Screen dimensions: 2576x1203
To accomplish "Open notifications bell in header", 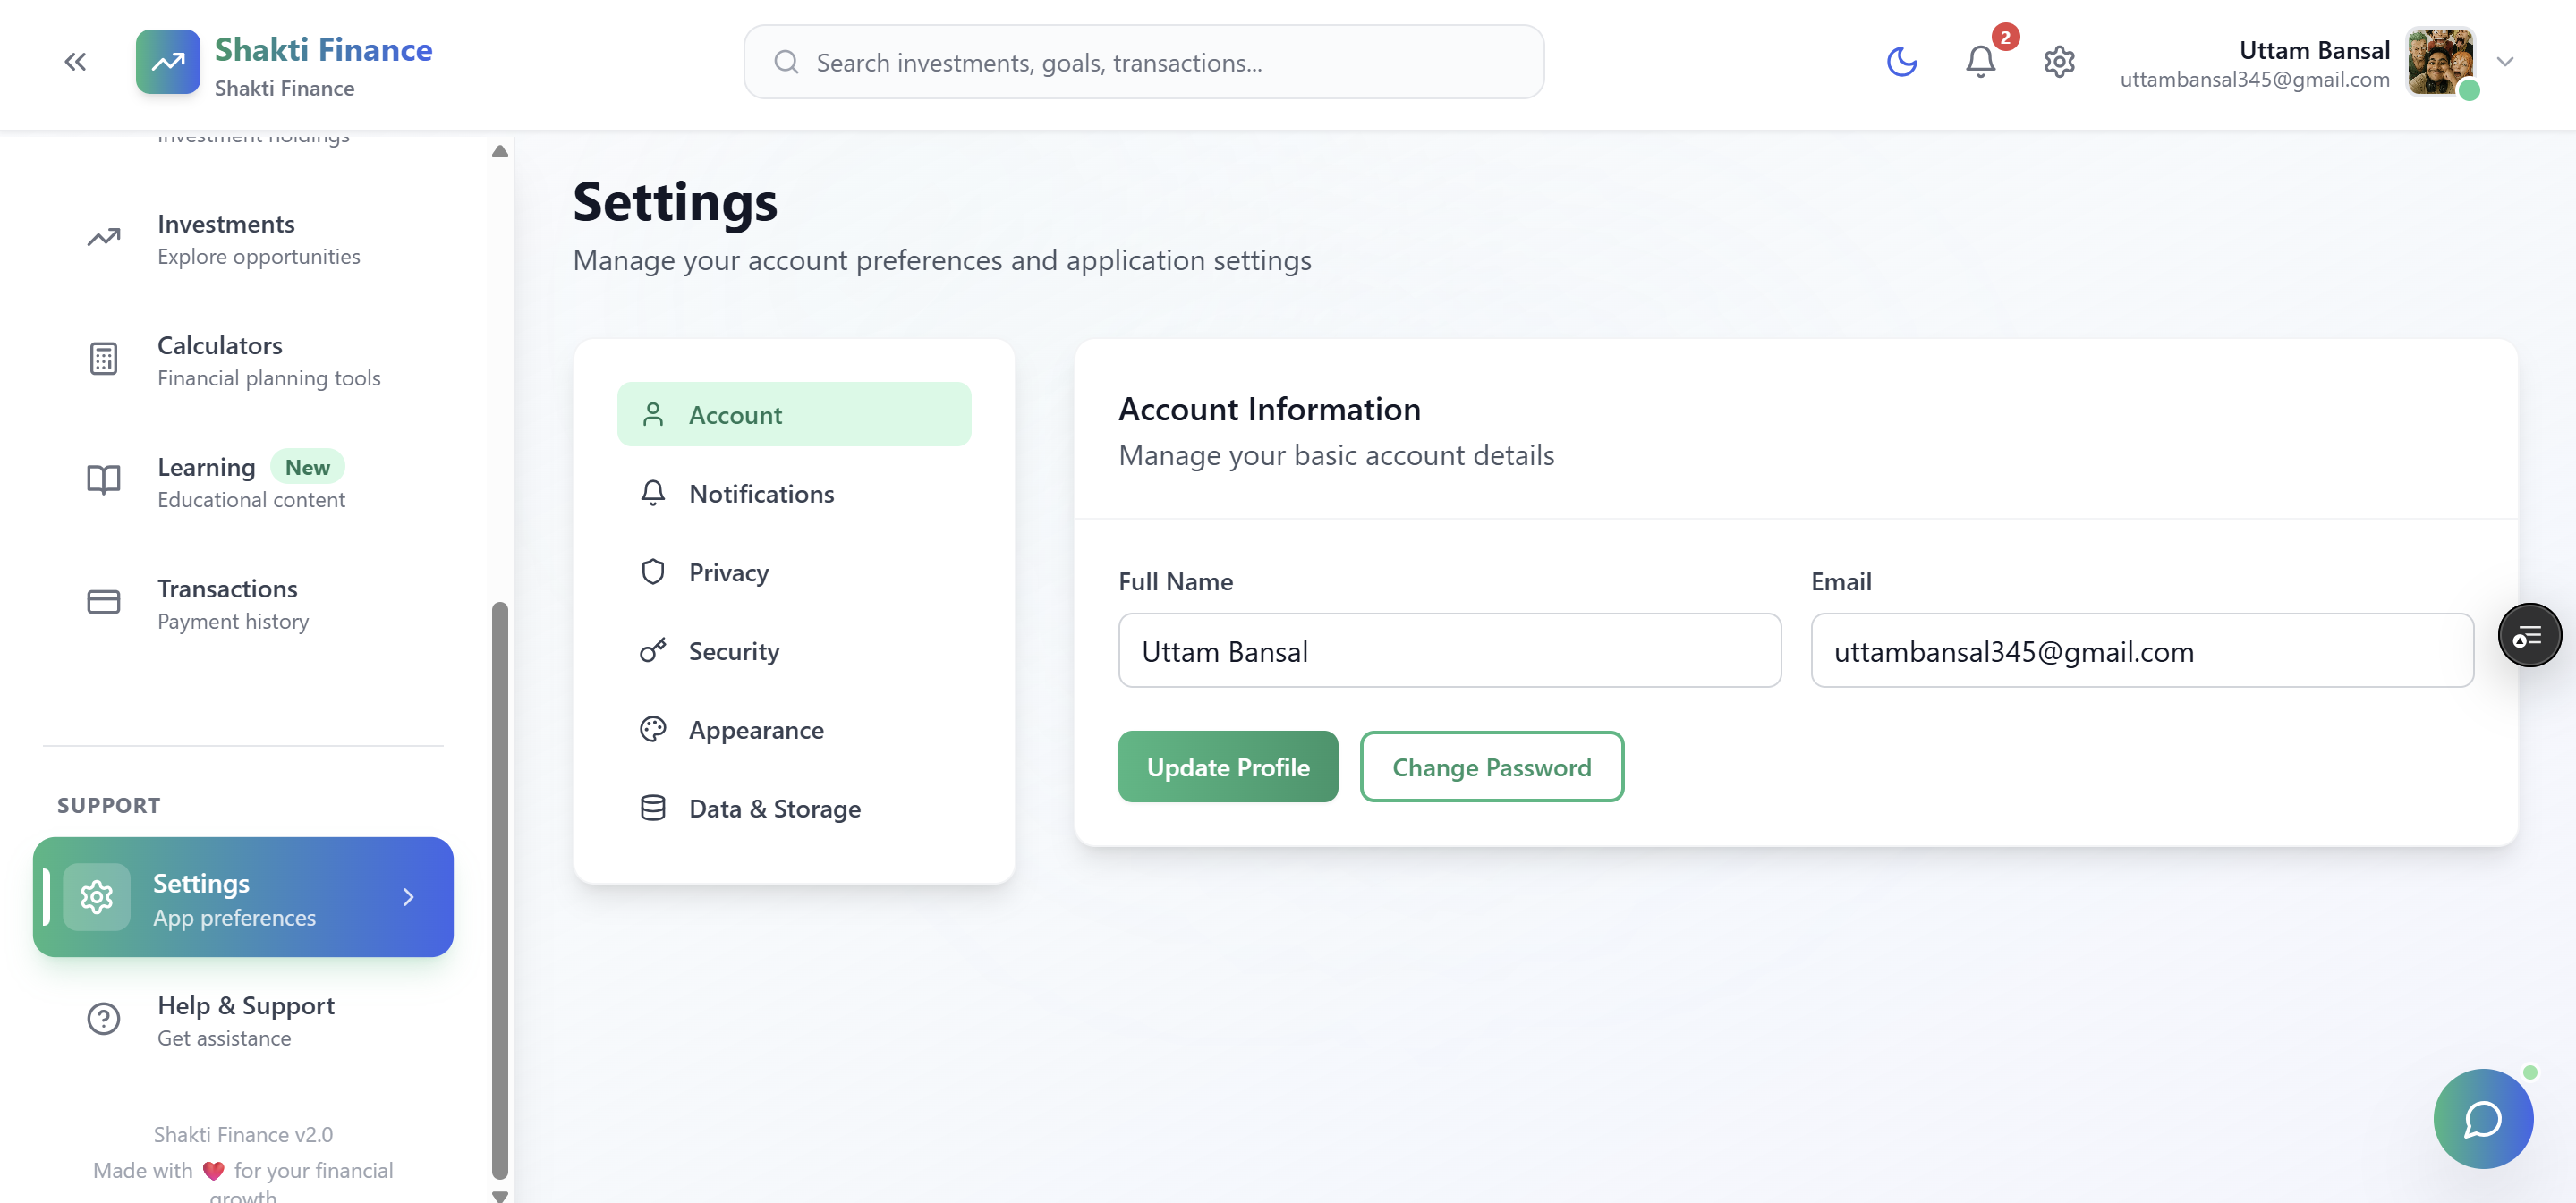I will [1980, 62].
